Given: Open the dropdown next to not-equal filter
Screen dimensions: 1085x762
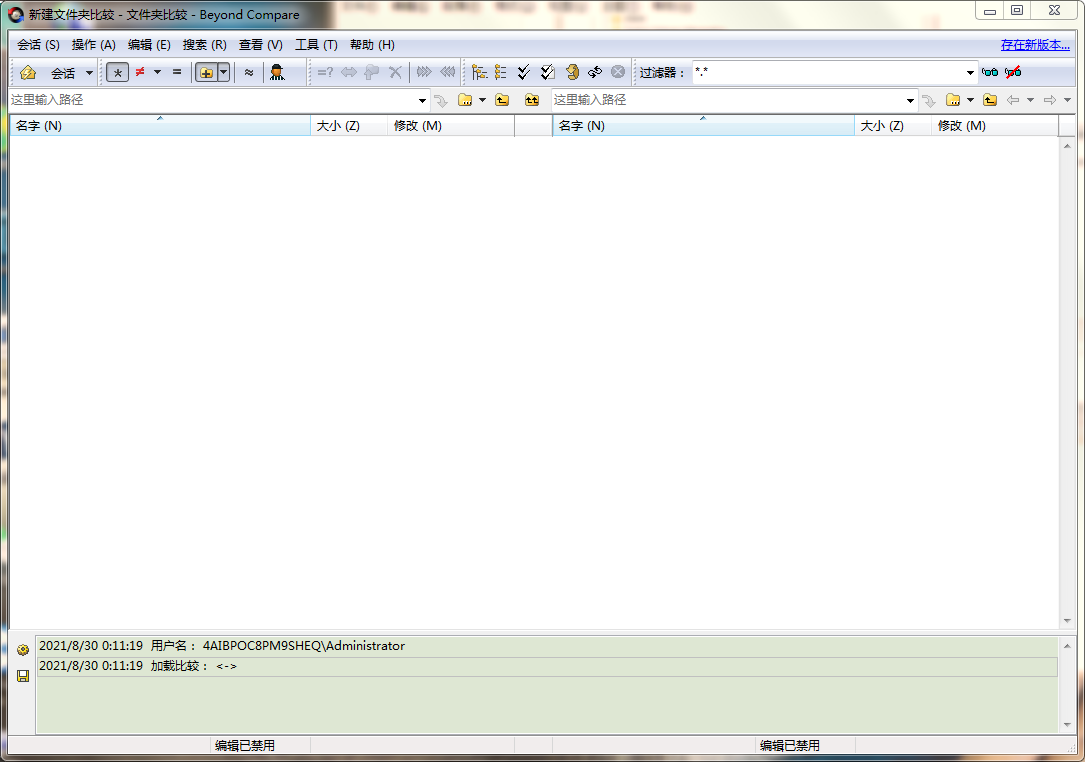Looking at the screenshot, I should point(157,72).
